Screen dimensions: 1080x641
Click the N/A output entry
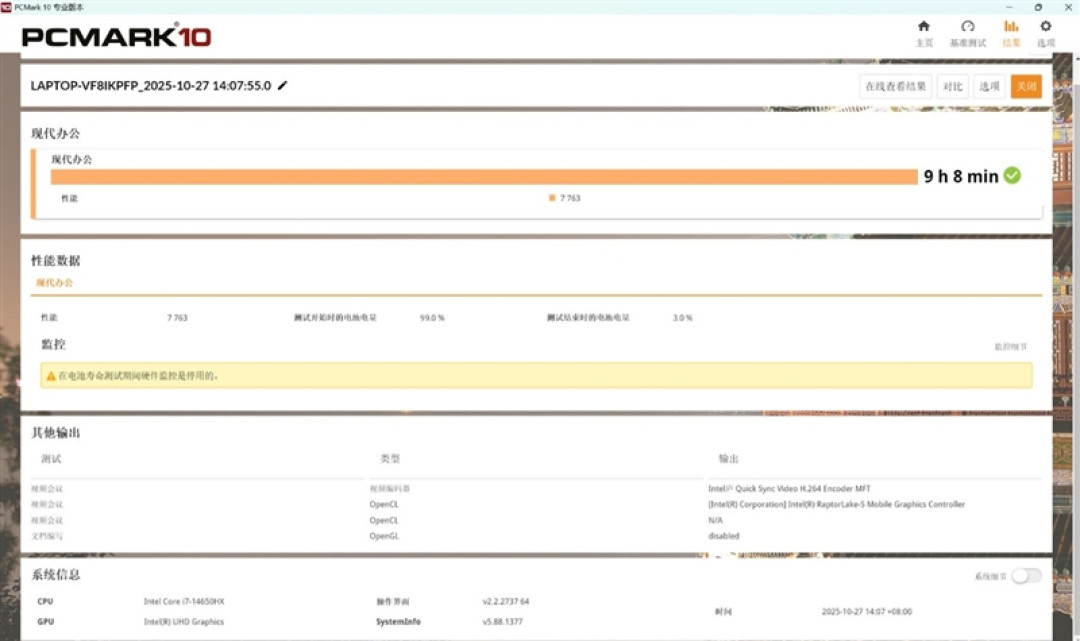(716, 521)
